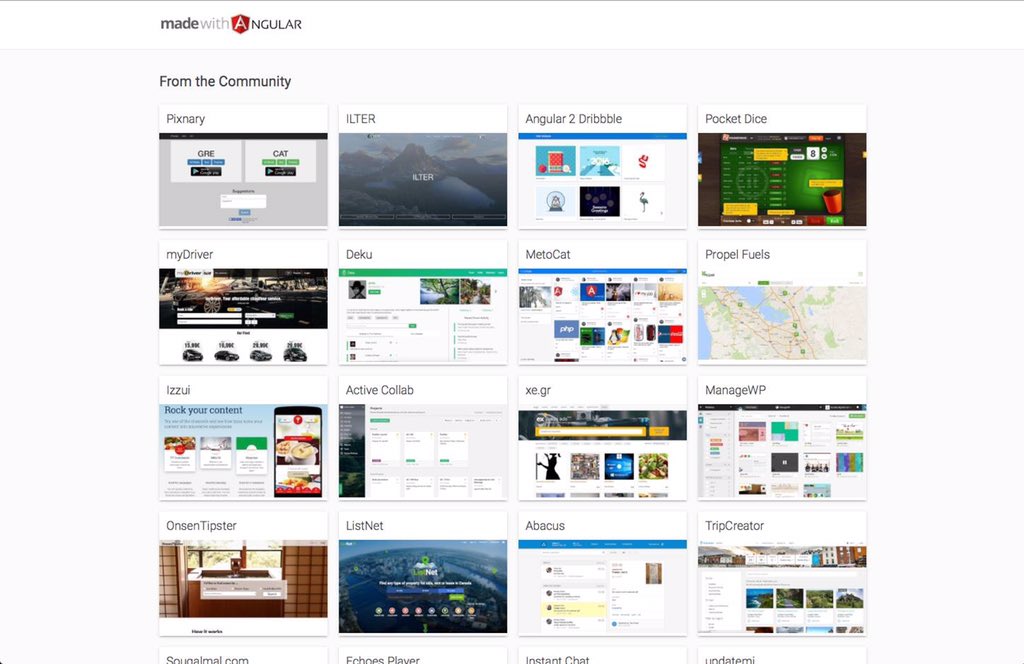The image size is (1024, 664).
Task: Click the Sougalmal.com card title
Action: (x=207, y=659)
